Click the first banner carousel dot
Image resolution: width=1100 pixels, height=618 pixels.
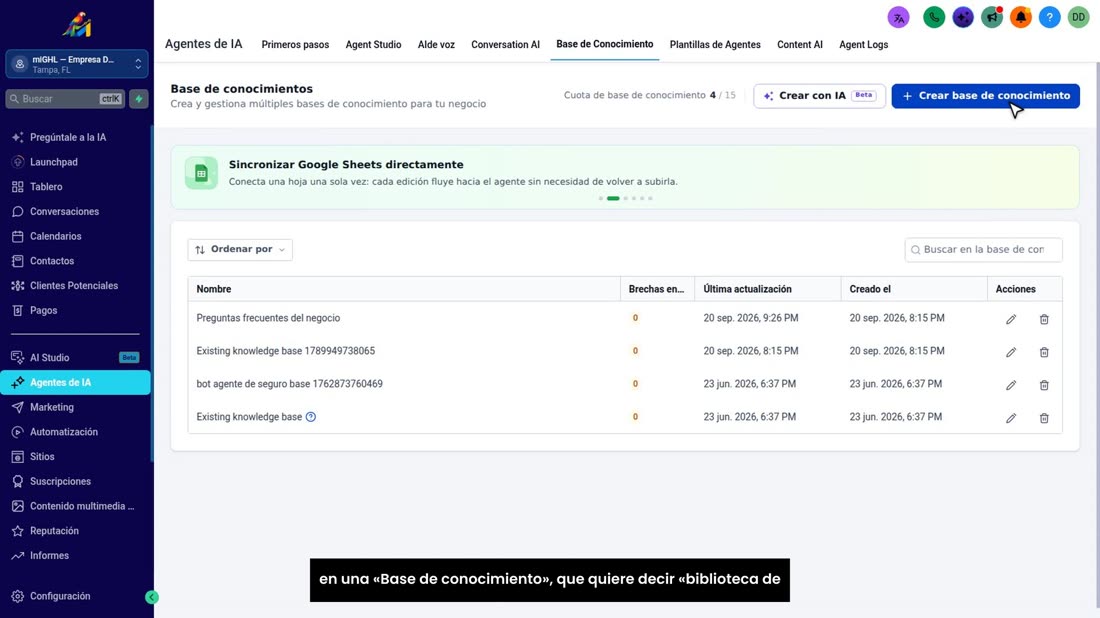pyautogui.click(x=601, y=199)
